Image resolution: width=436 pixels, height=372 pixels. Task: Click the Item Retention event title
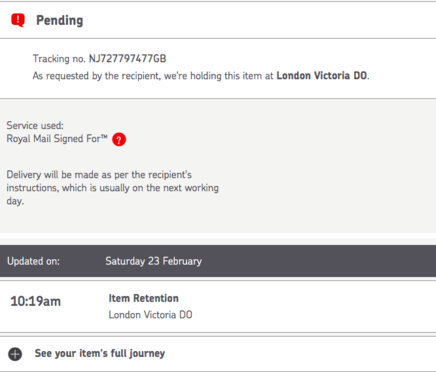(x=143, y=298)
